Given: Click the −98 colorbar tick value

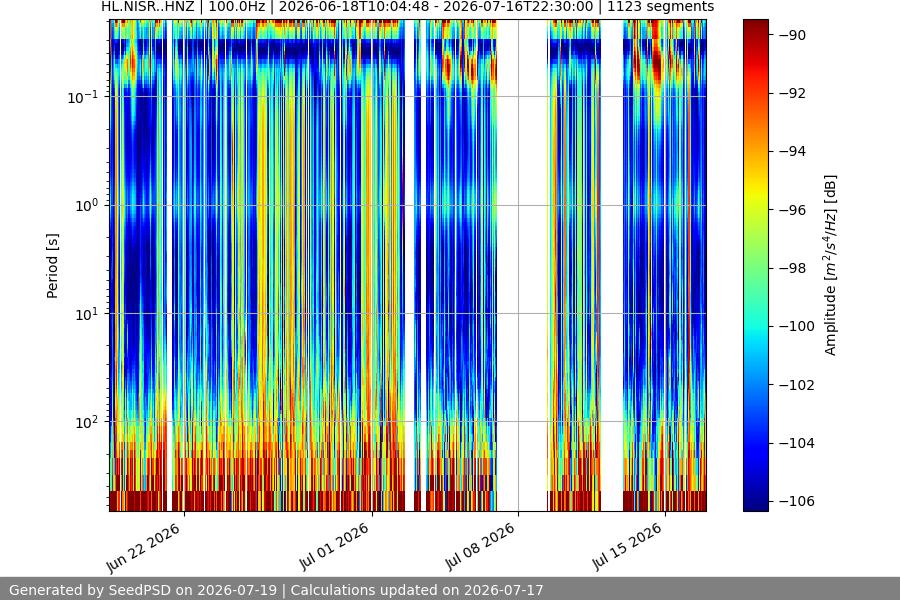Looking at the screenshot, I should (792, 268).
